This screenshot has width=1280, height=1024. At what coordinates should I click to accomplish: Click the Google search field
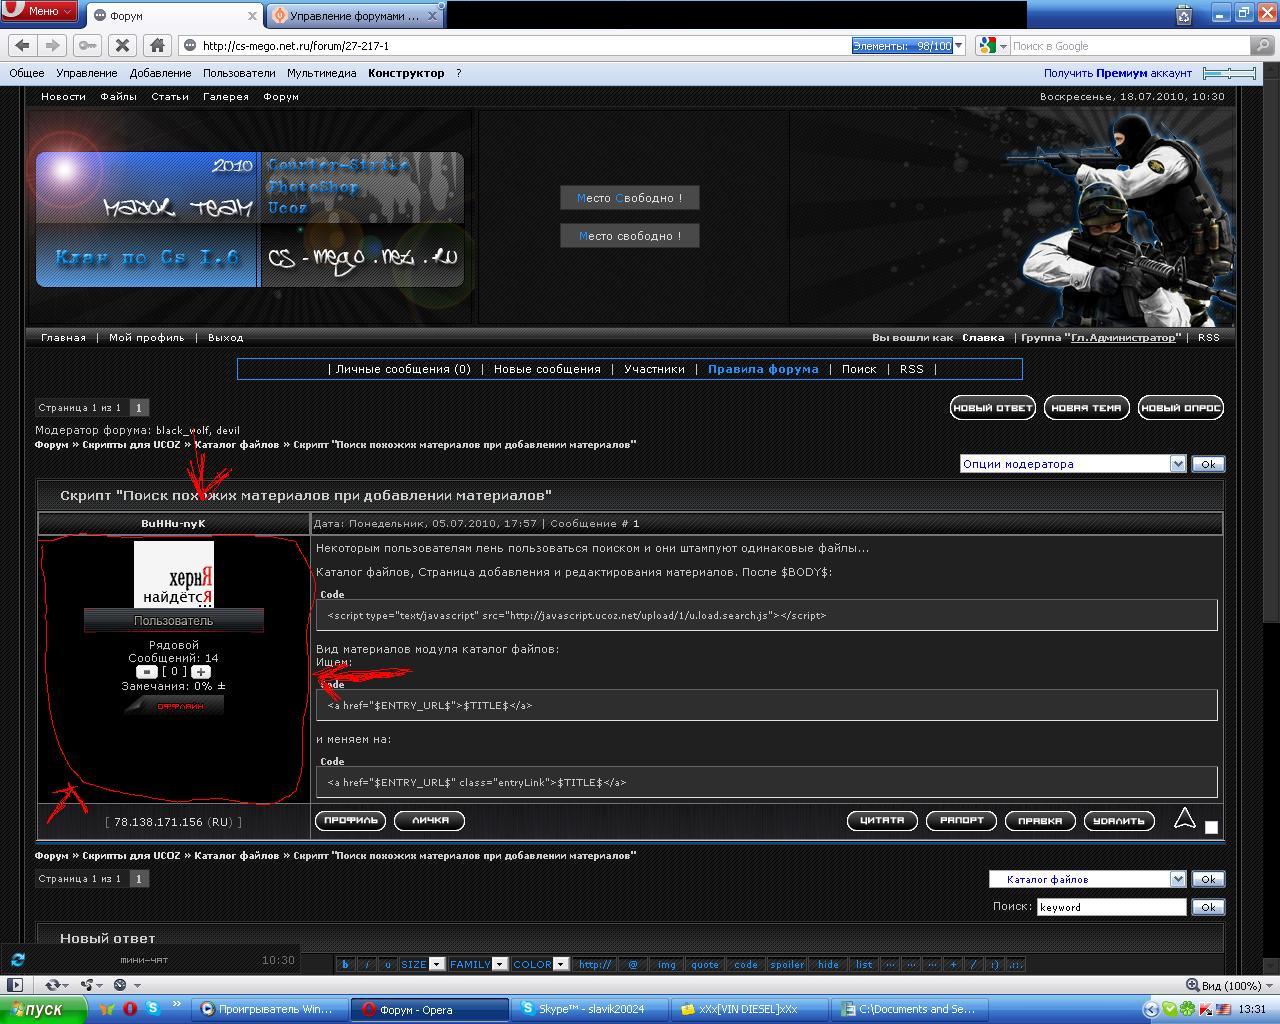[1130, 45]
